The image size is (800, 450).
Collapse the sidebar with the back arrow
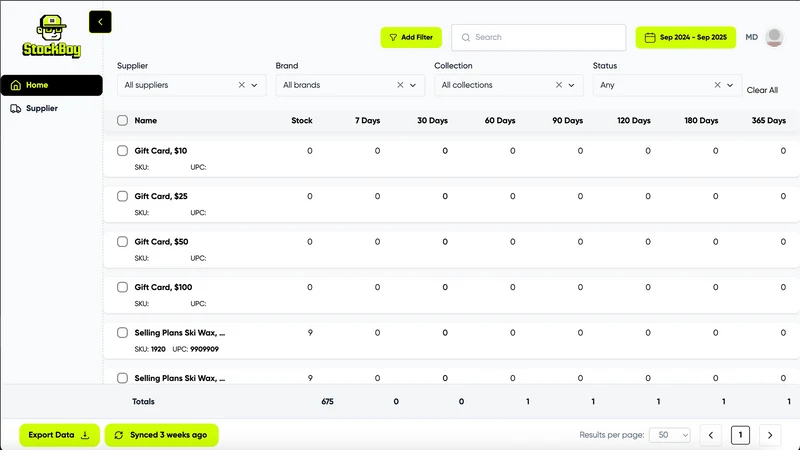(100, 22)
